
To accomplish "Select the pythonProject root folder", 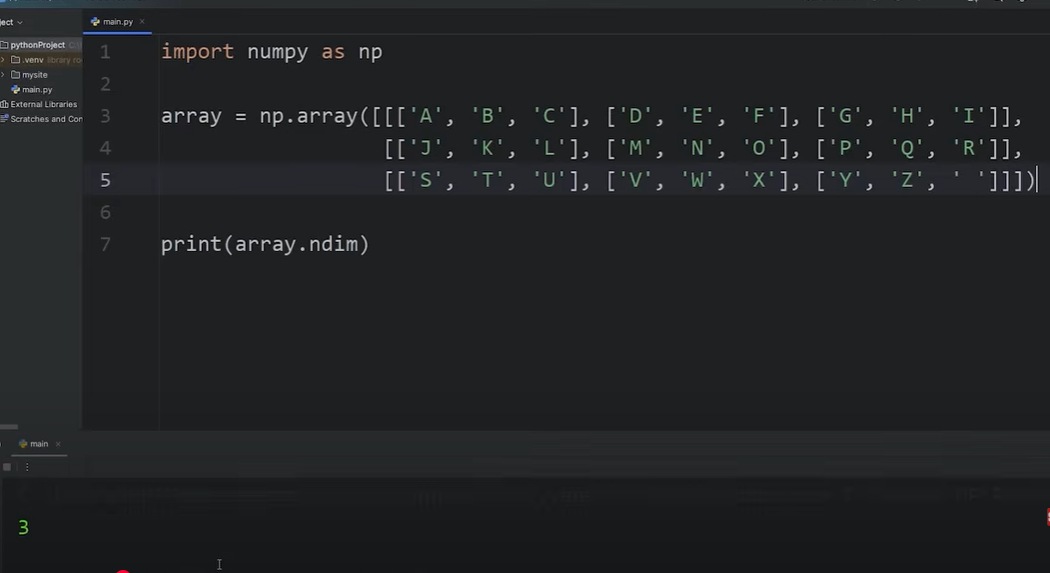I will 37,45.
